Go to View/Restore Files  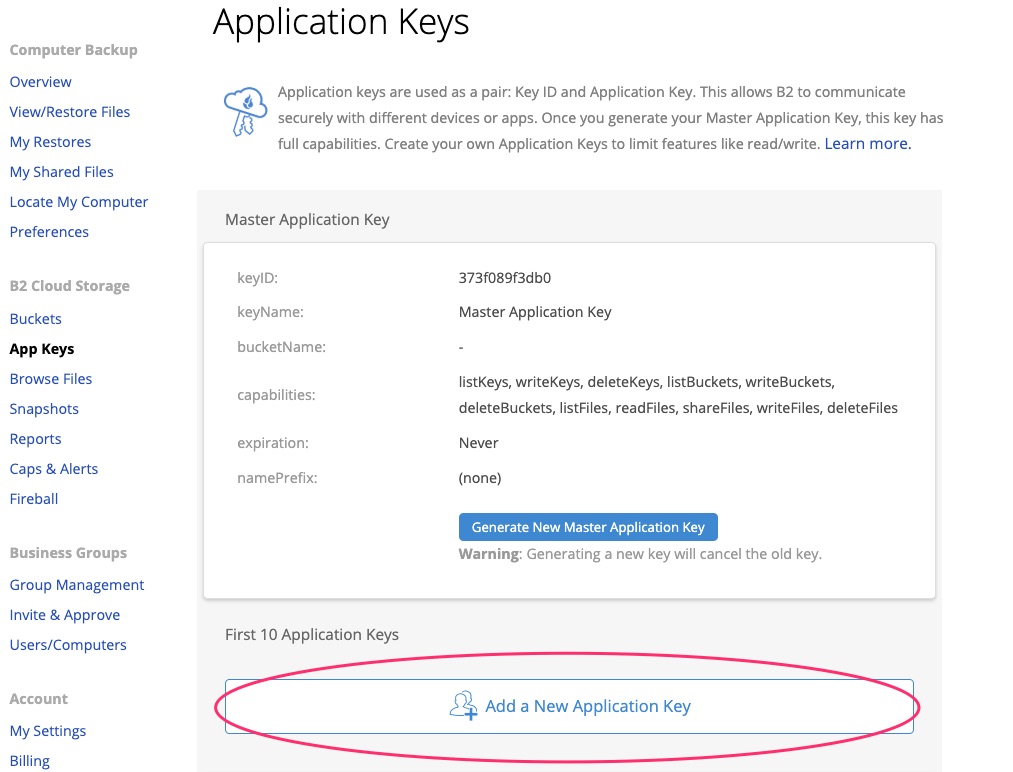tap(70, 112)
